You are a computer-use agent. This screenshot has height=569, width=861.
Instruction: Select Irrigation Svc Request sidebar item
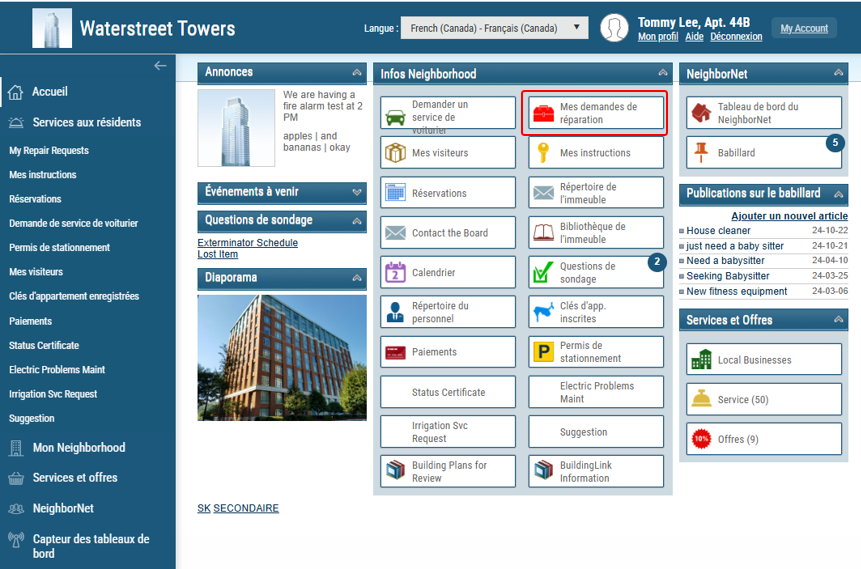click(x=53, y=394)
